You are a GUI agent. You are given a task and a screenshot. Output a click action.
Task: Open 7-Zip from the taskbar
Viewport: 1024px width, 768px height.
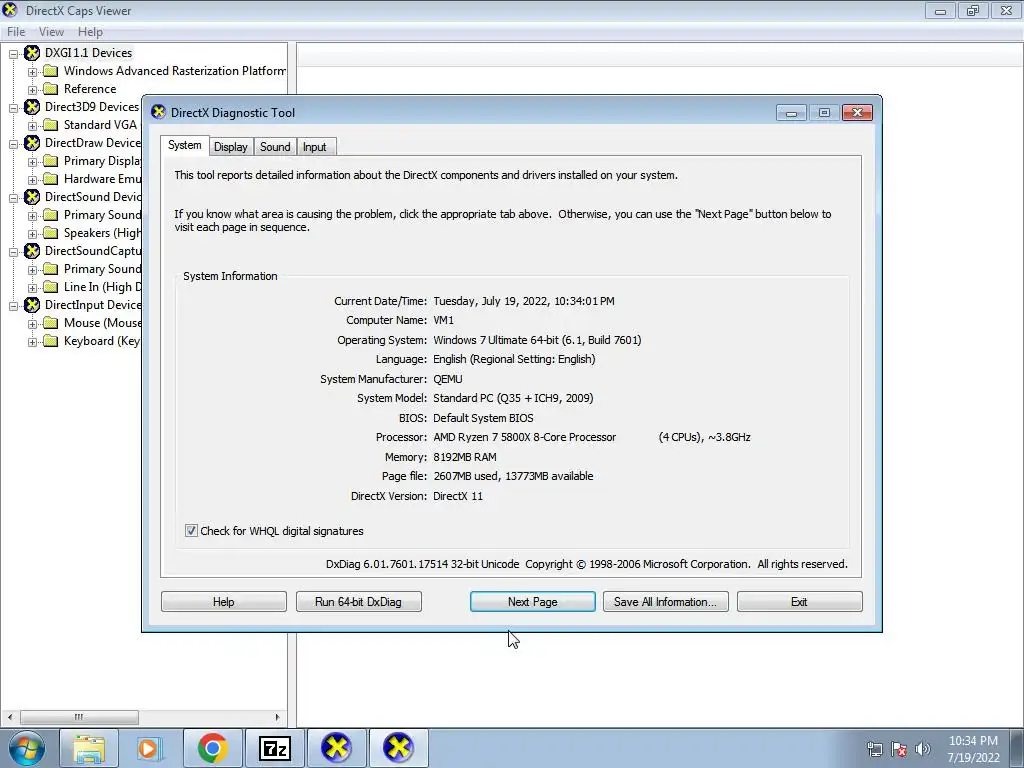point(274,748)
